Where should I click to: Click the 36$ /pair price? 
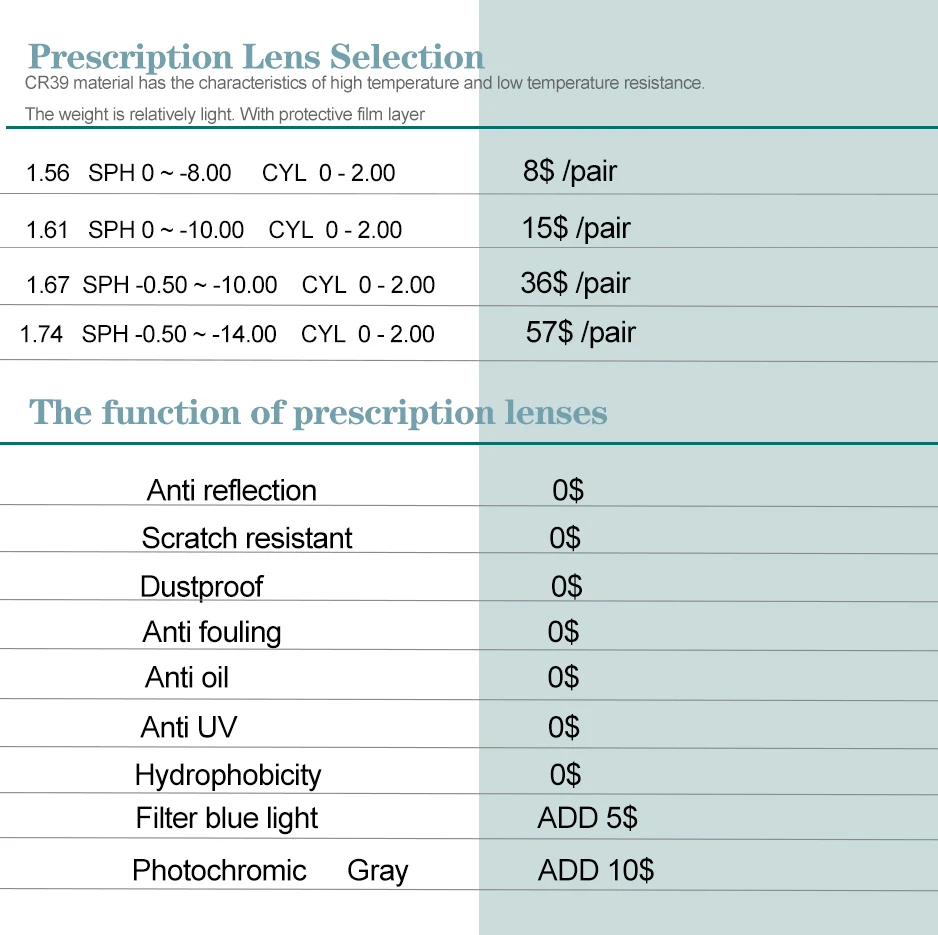575,283
